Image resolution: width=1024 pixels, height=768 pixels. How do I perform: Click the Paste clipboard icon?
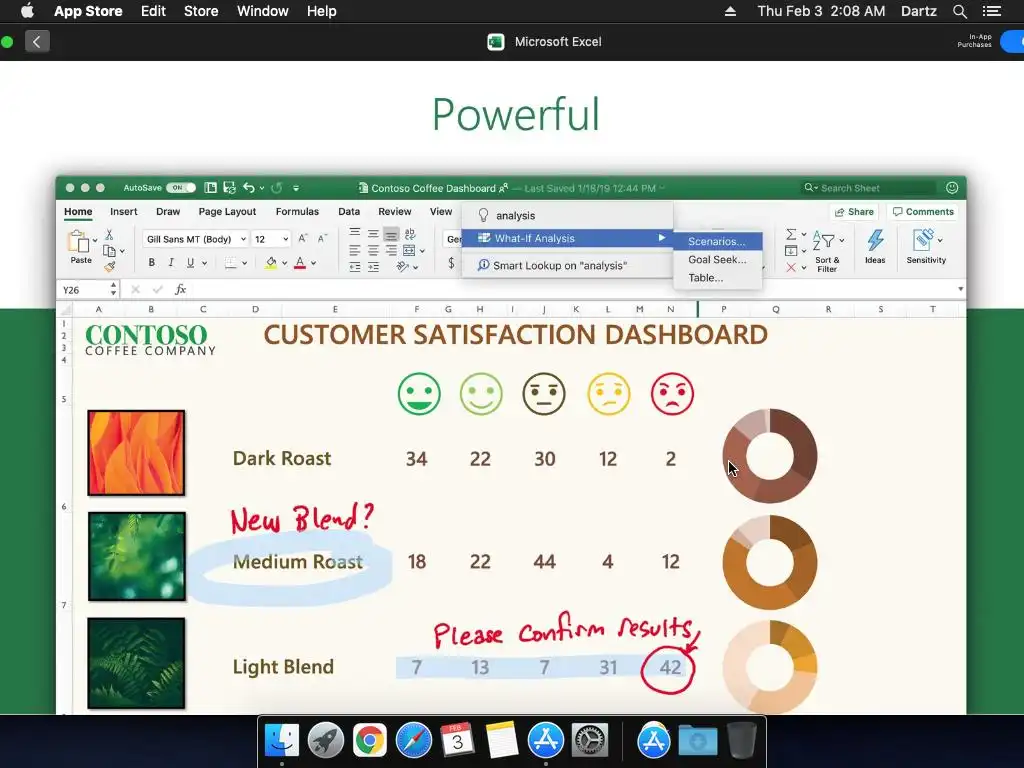click(79, 242)
